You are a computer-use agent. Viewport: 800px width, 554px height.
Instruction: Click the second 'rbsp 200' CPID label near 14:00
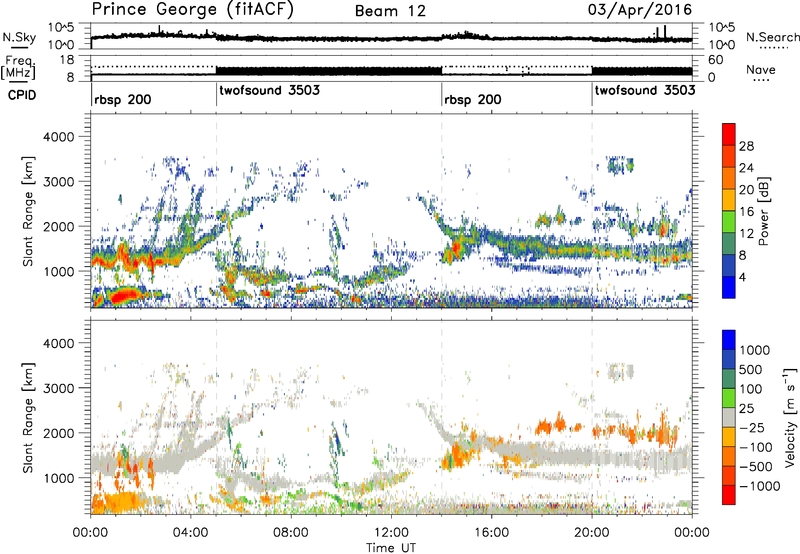(472, 99)
